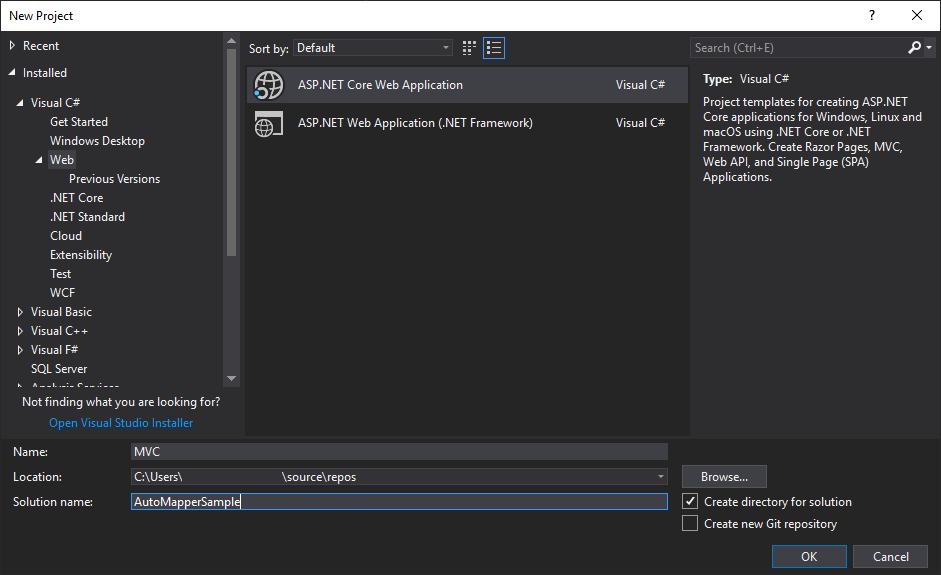Collapse the Web node
The height and width of the screenshot is (575, 941).
click(39, 160)
